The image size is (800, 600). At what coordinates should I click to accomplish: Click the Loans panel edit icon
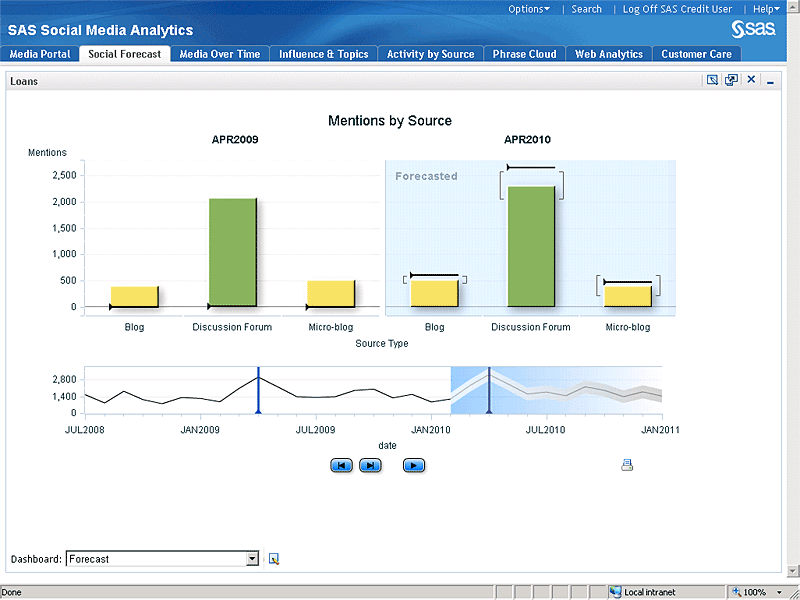coord(712,80)
